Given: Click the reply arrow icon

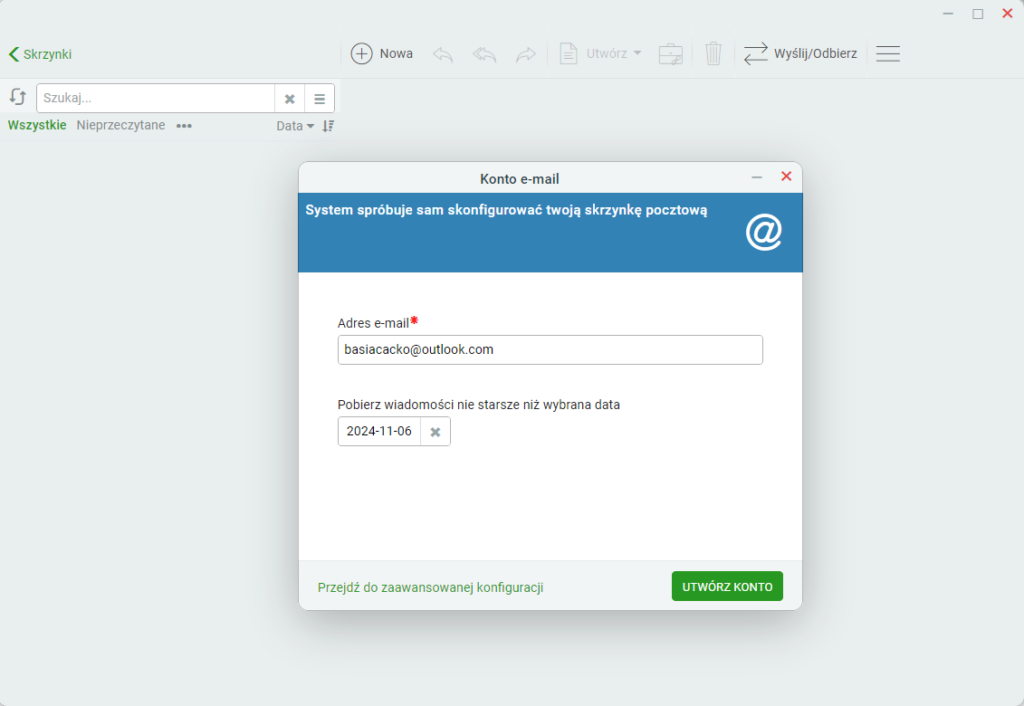Looking at the screenshot, I should coord(443,54).
